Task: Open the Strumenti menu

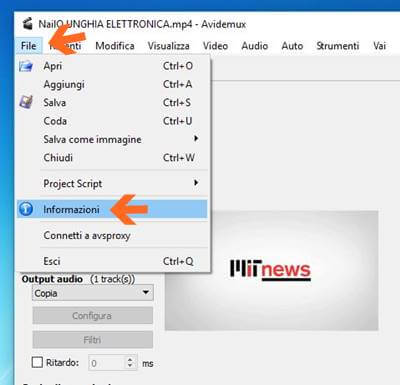Action: 337,46
